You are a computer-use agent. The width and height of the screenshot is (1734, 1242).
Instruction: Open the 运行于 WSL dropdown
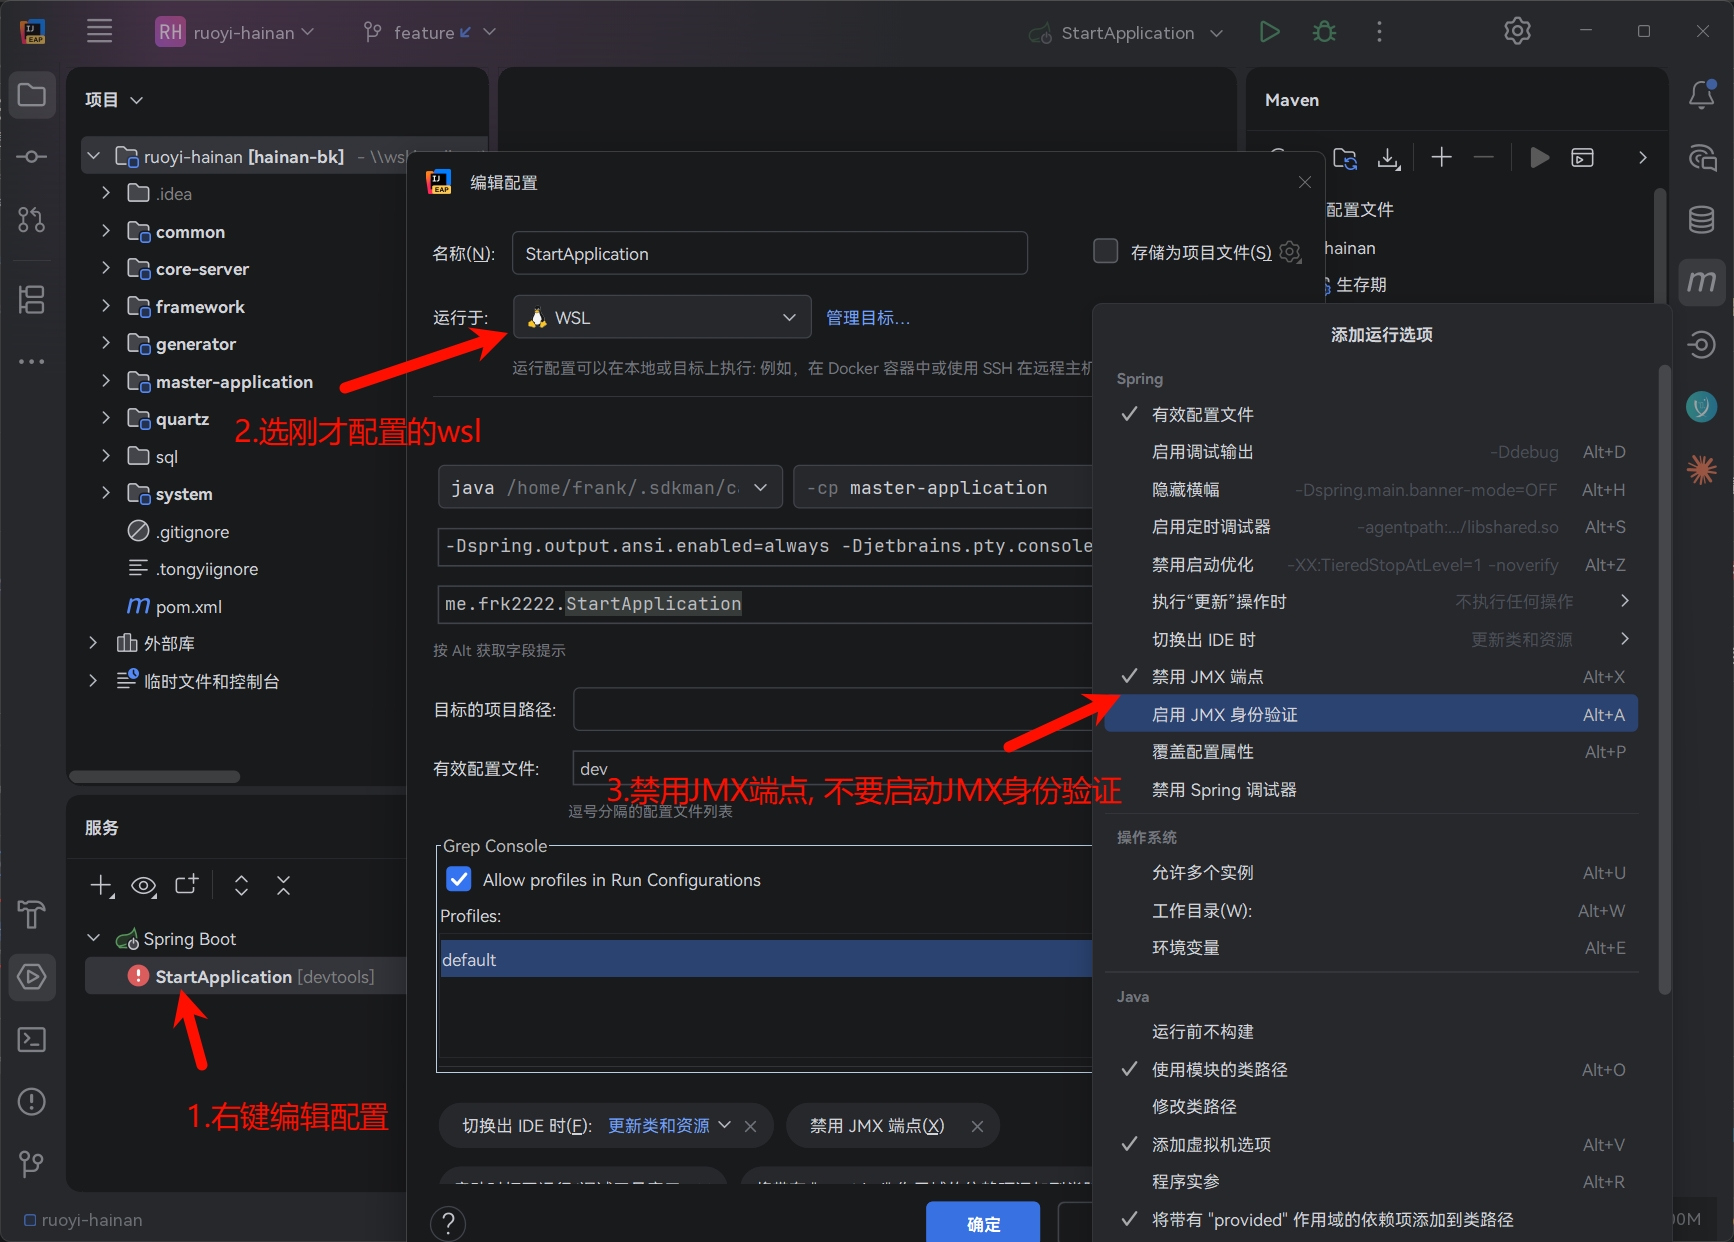(x=662, y=317)
